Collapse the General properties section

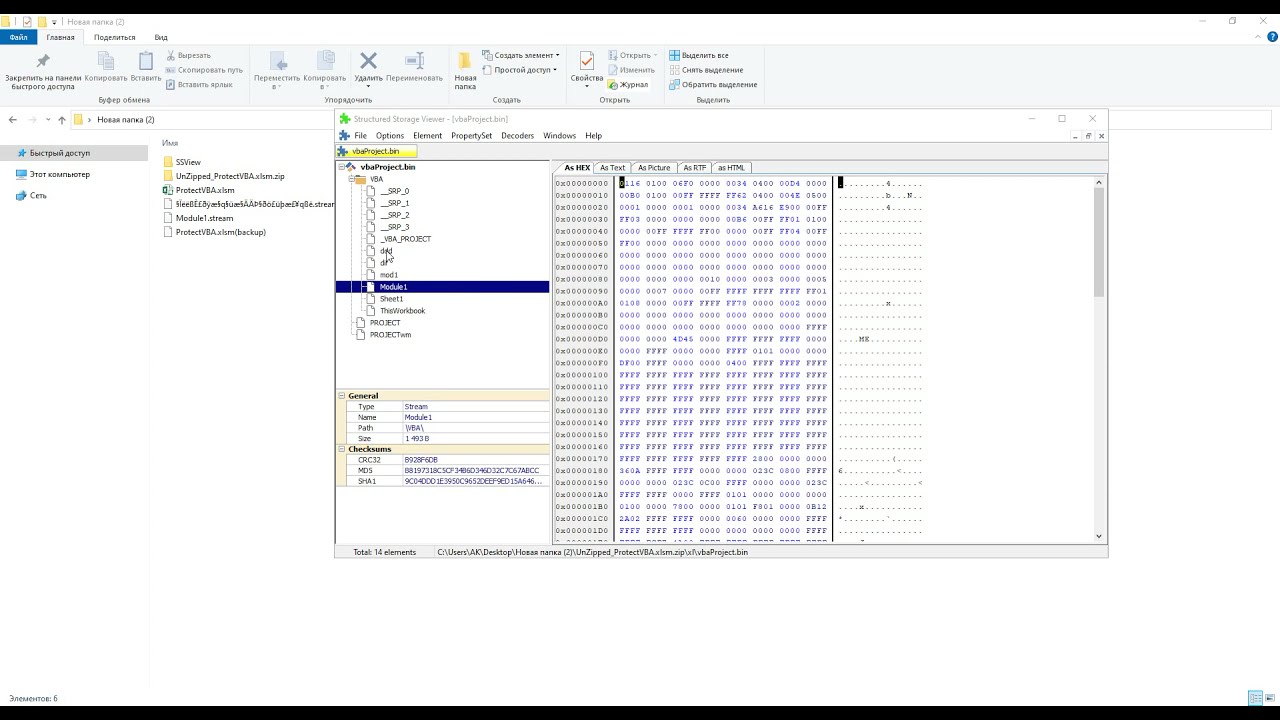tap(341, 396)
